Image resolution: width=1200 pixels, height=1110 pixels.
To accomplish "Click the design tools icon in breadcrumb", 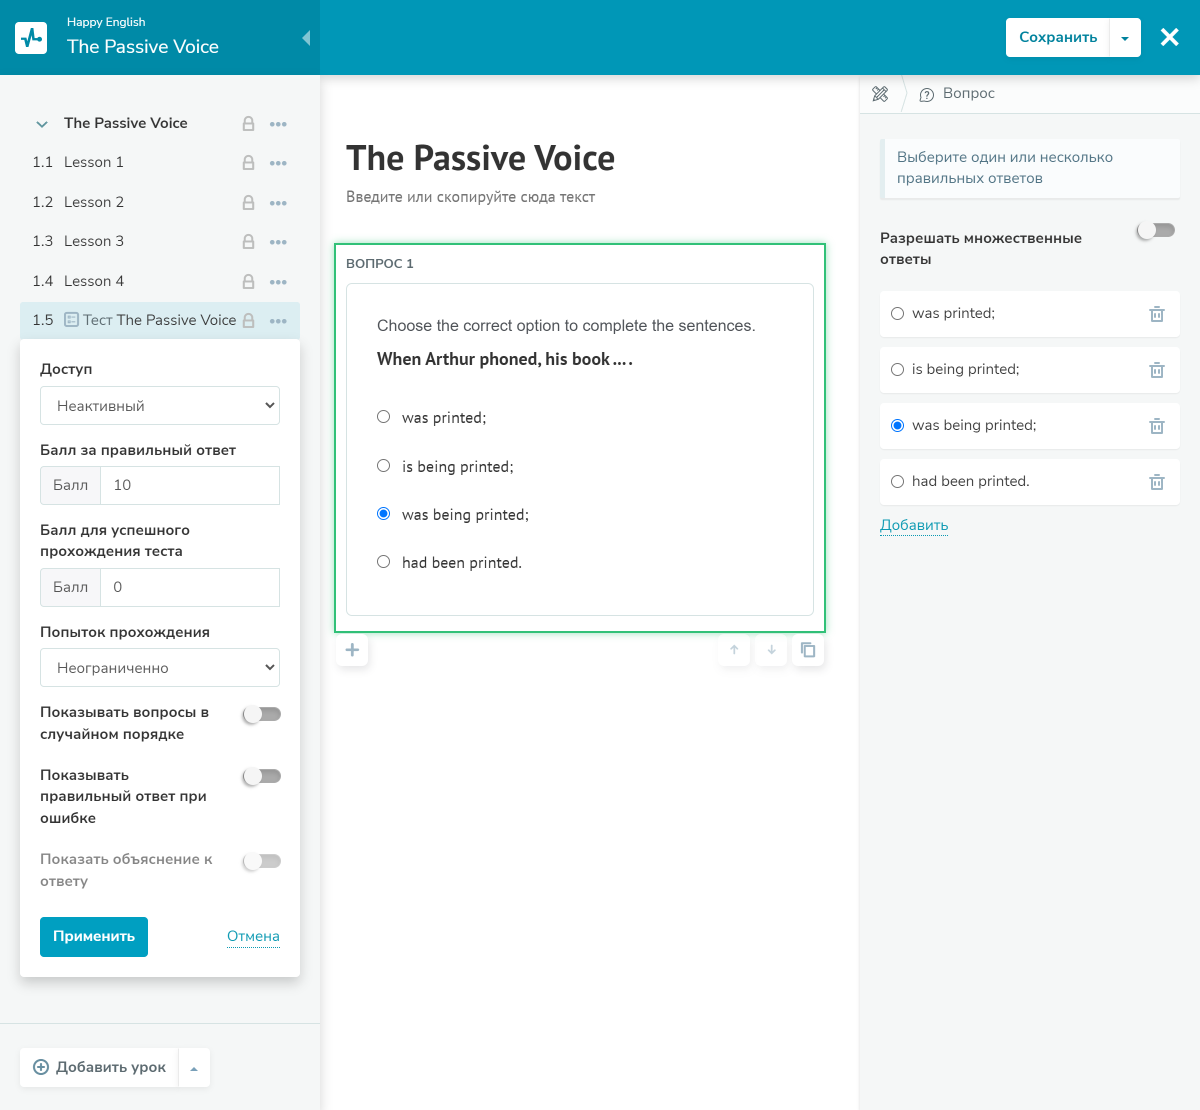I will [x=880, y=94].
